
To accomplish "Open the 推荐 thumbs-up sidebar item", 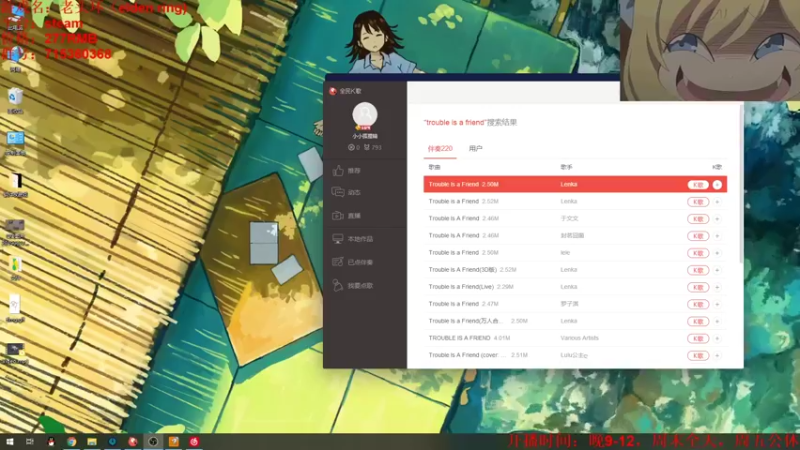I will click(x=347, y=170).
